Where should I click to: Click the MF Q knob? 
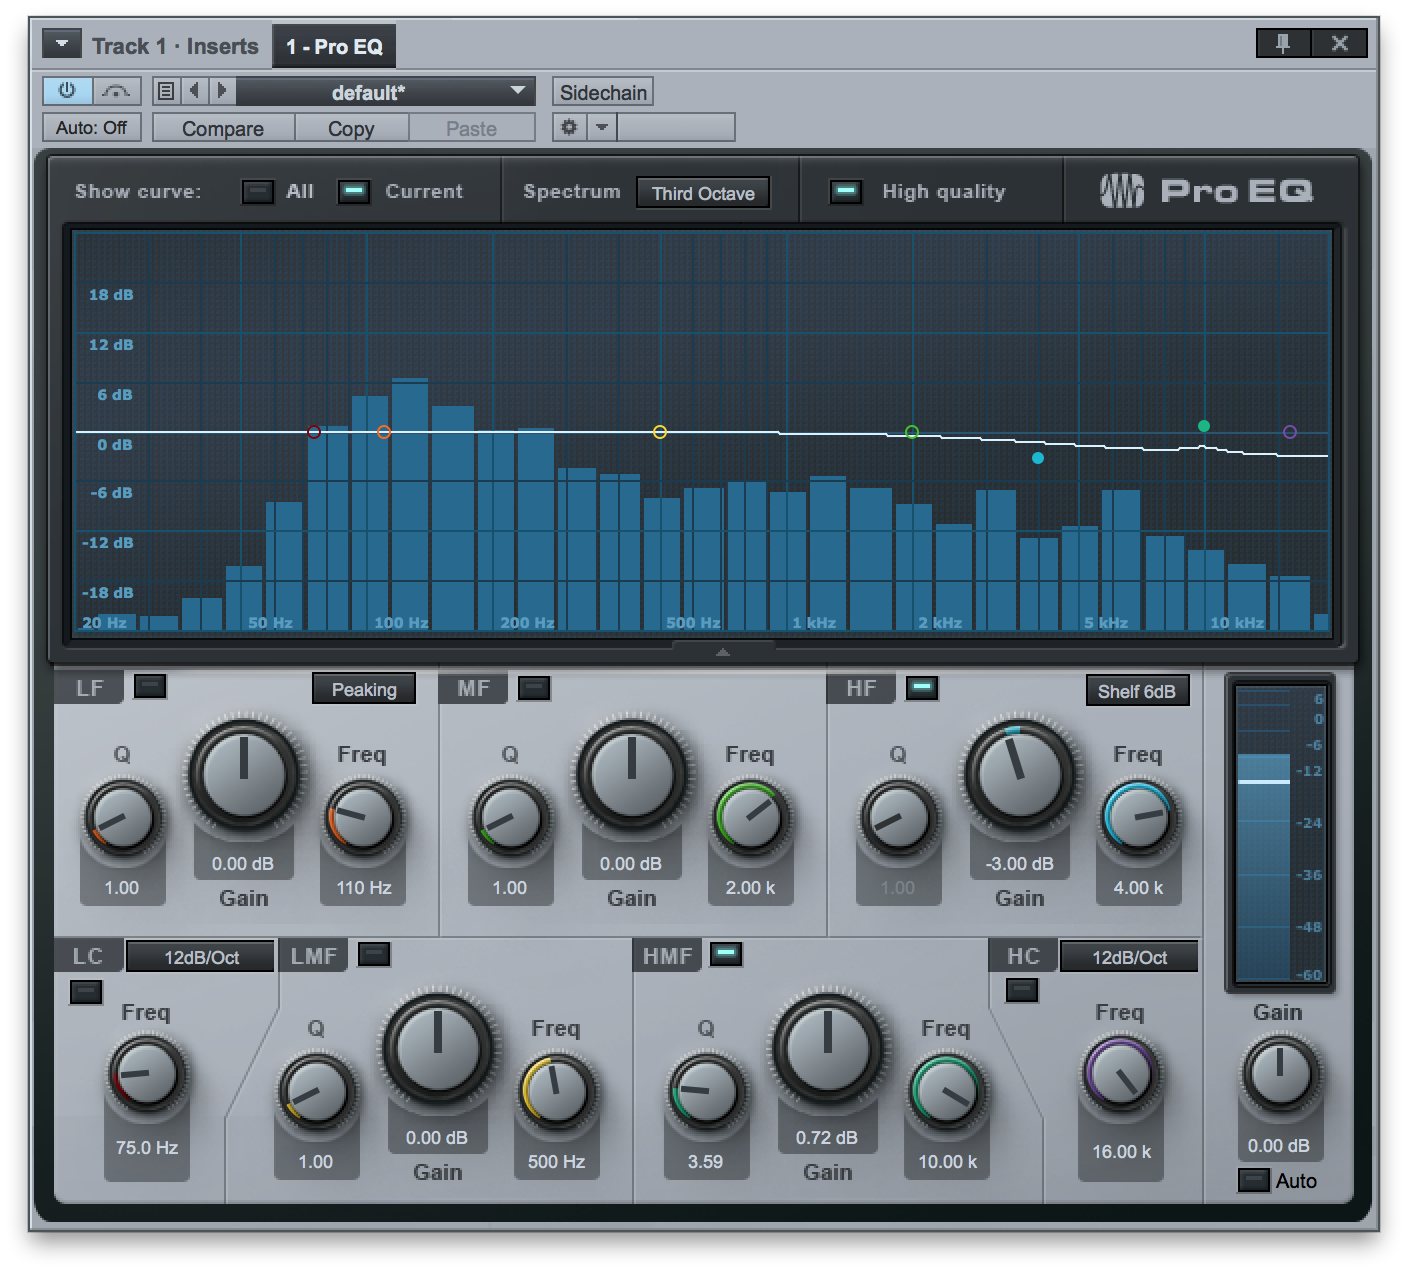pyautogui.click(x=510, y=818)
